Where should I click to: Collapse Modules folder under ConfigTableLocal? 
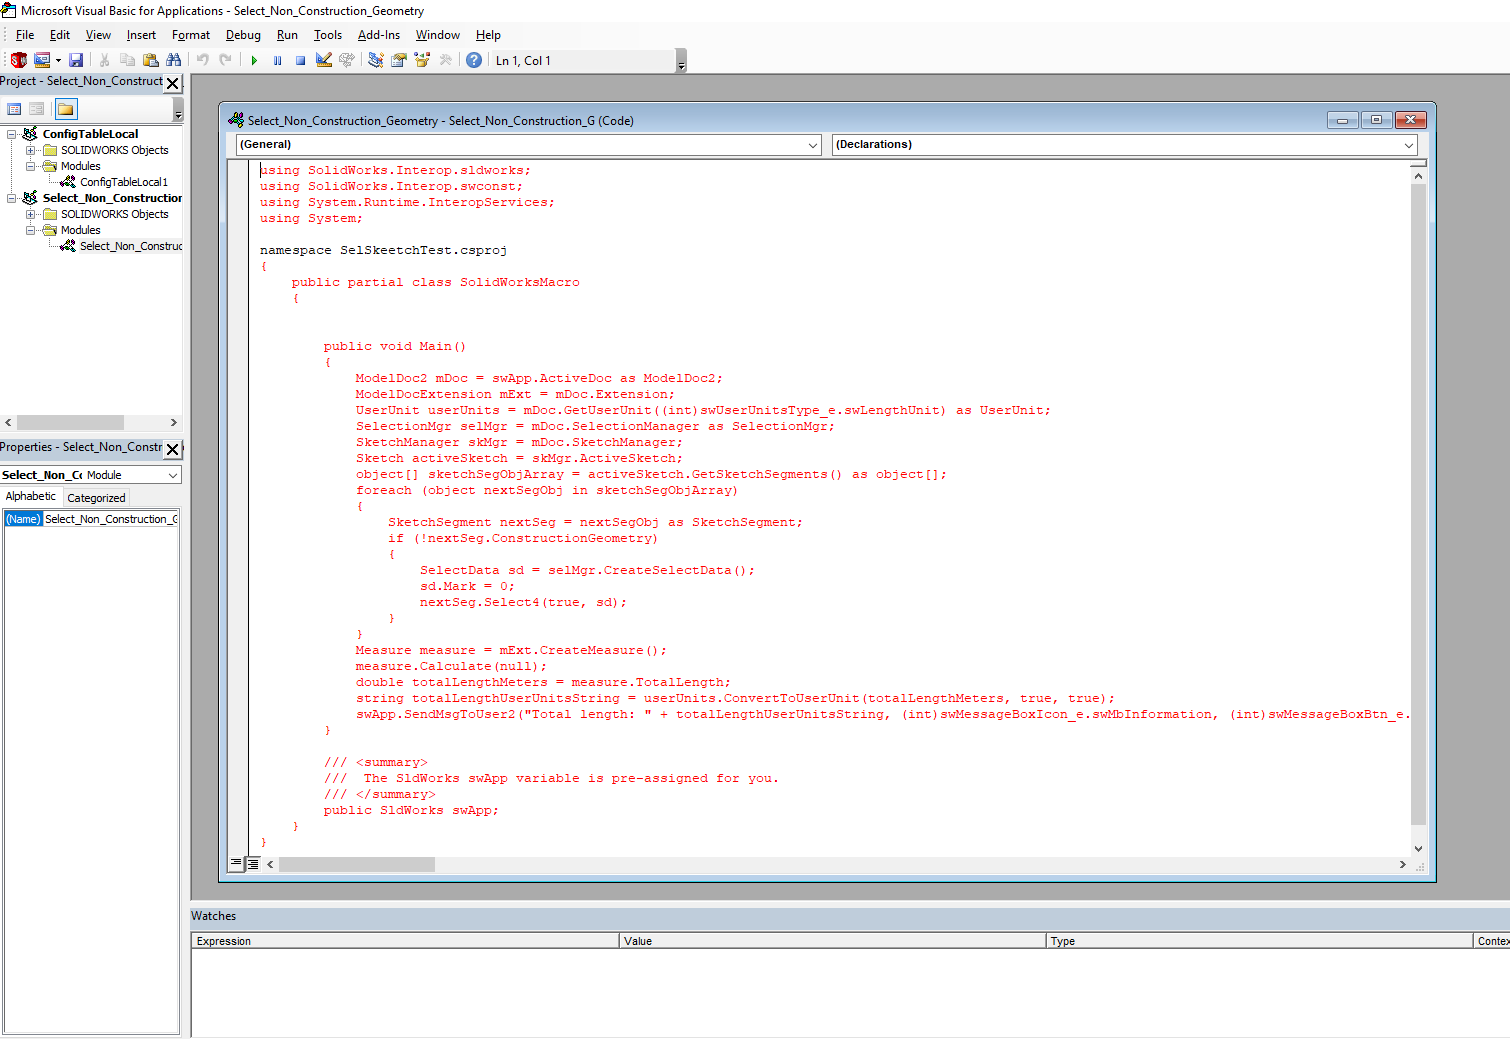[x=30, y=166]
